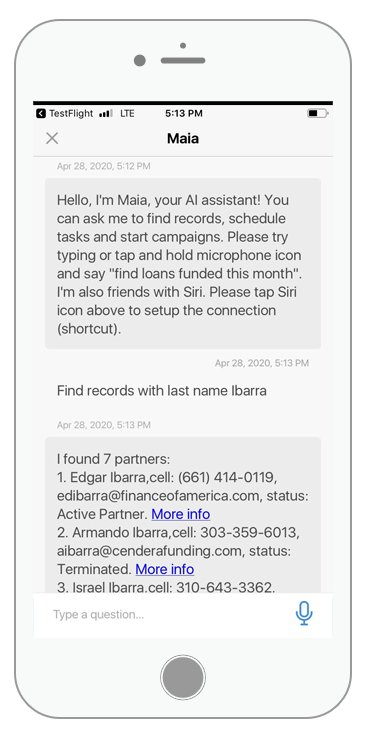Tap the earpiece speaker slot on the bezel
Viewport: 366px width, 737px height.
pos(183,61)
